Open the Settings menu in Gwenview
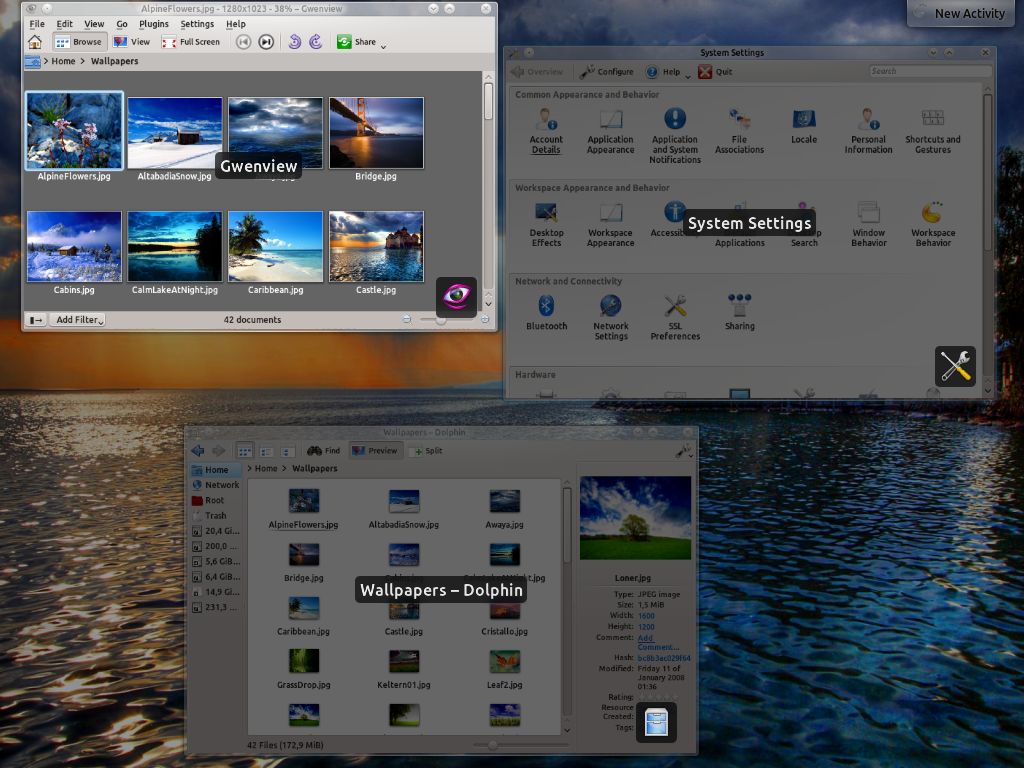The image size is (1024, 768). 197,24
